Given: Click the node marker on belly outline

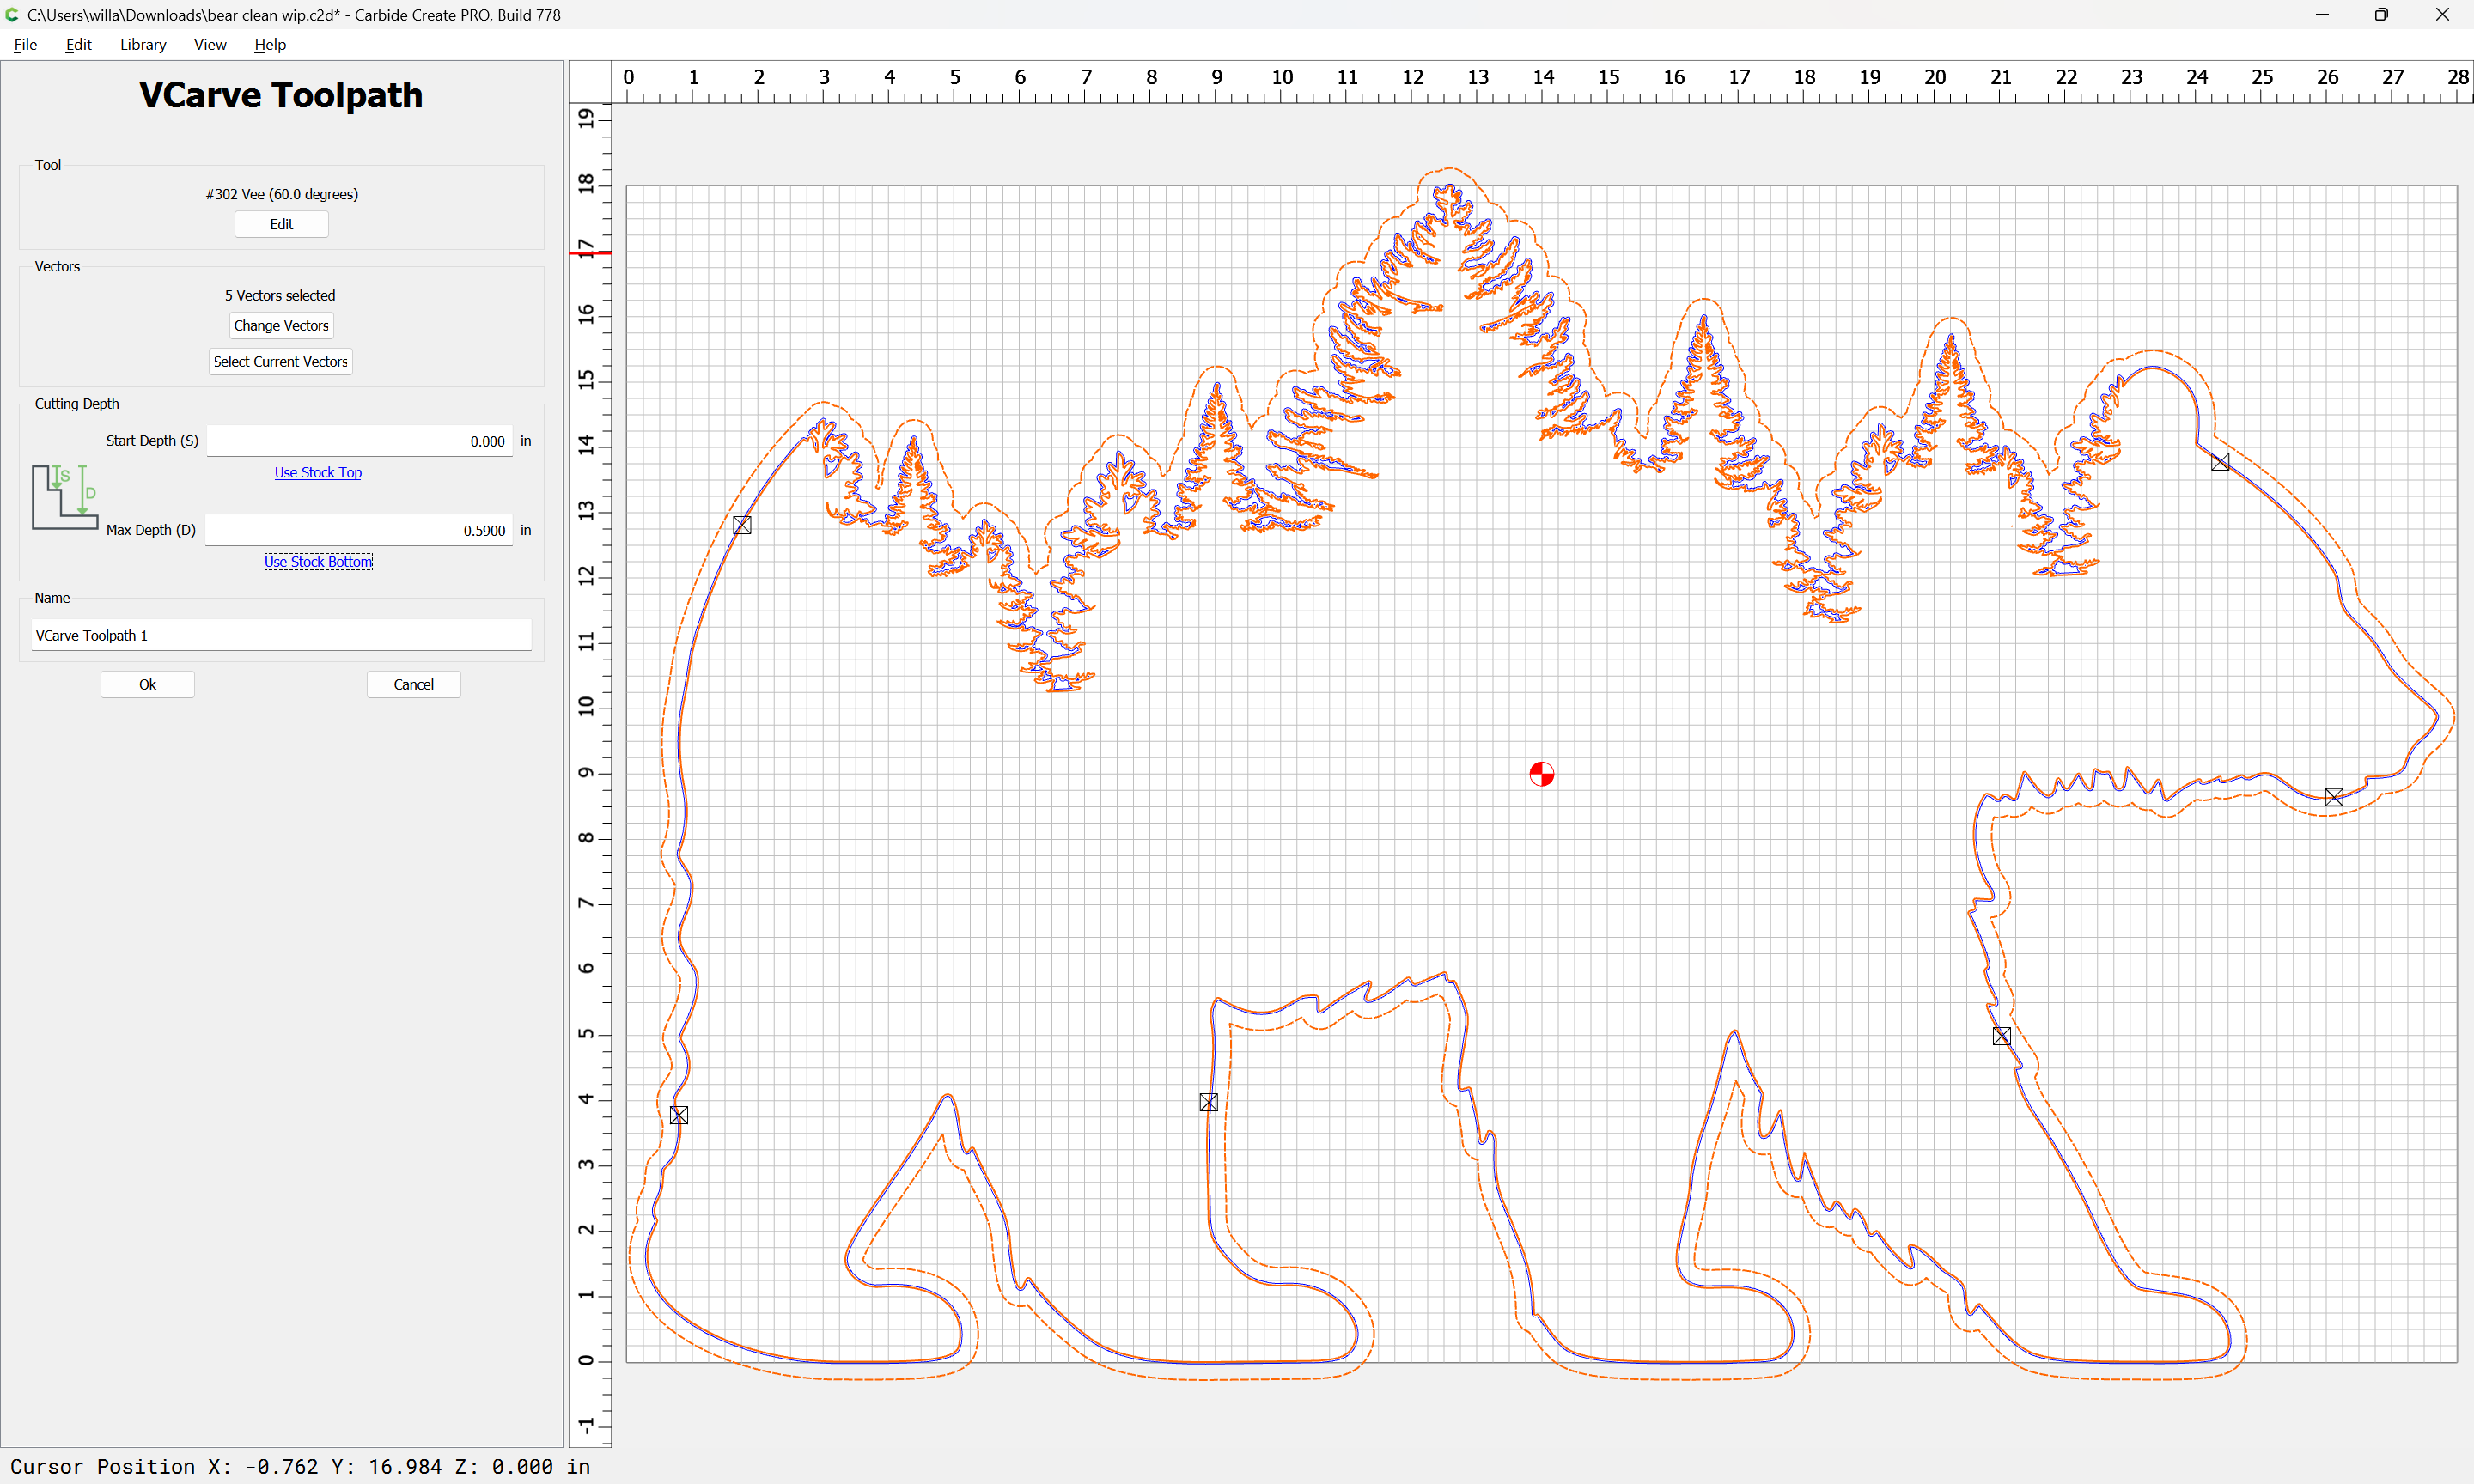Looking at the screenshot, I should 1209,1102.
